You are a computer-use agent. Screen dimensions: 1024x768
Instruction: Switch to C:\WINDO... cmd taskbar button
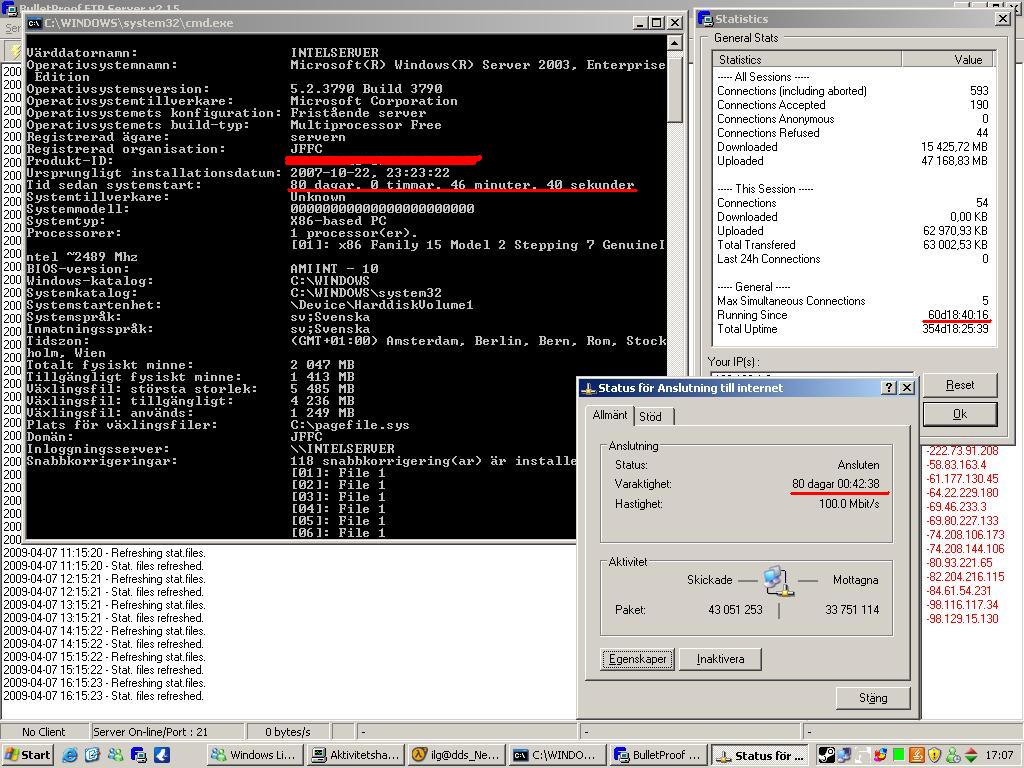(558, 755)
